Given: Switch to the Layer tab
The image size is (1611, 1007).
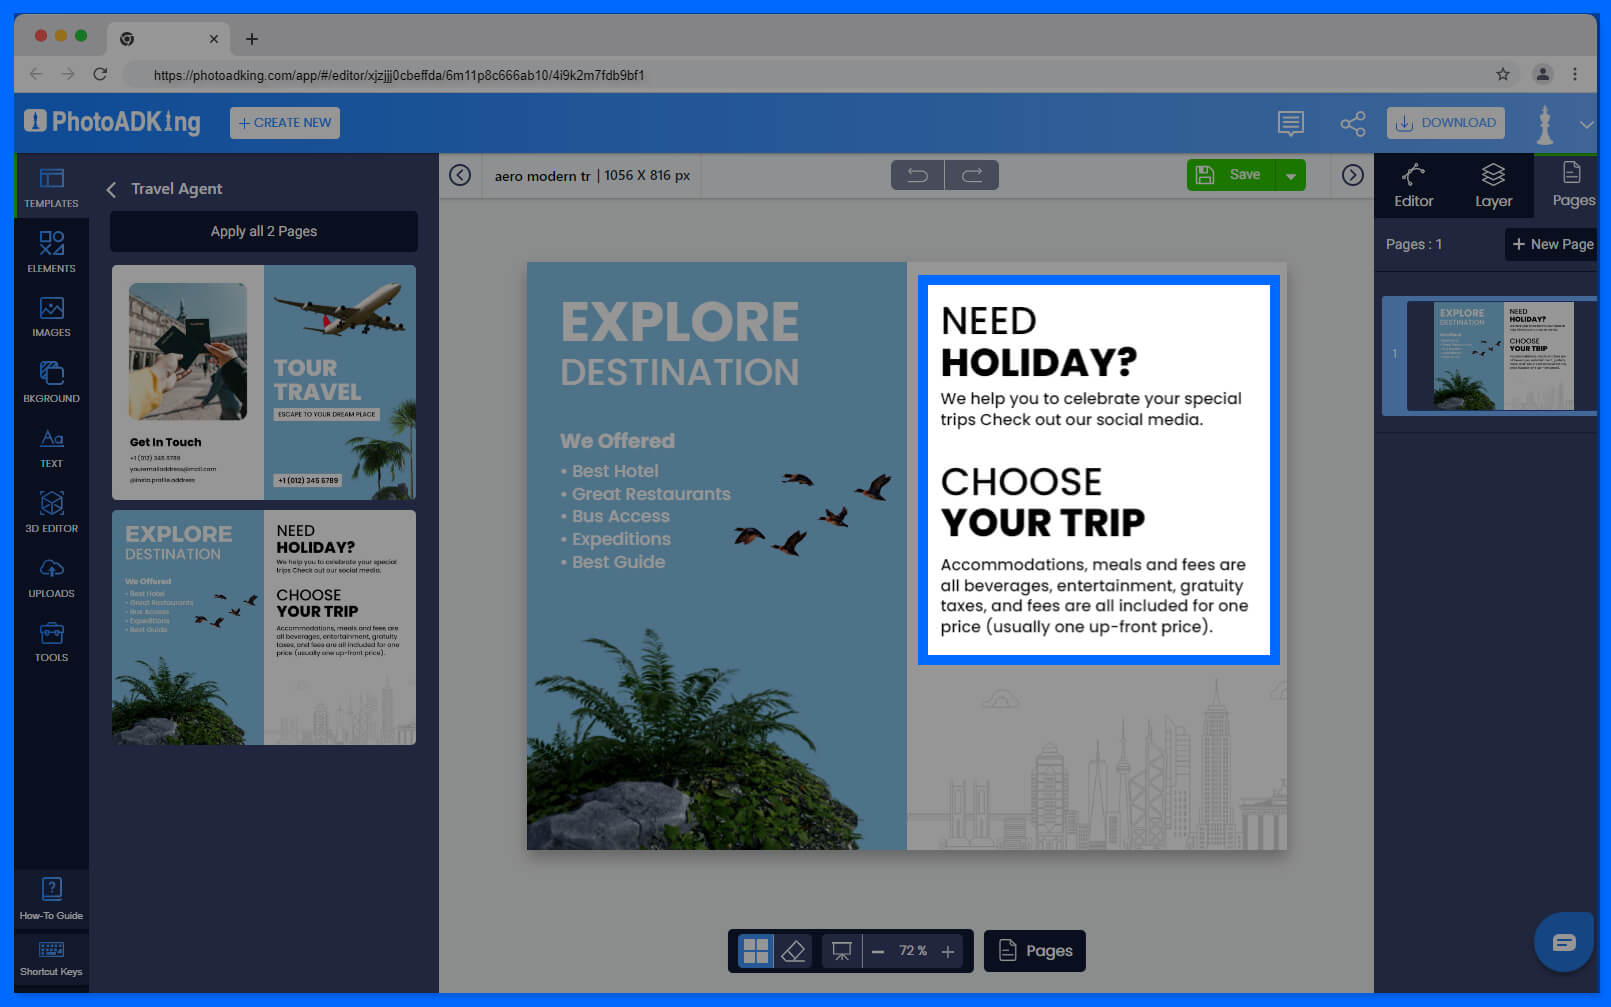Looking at the screenshot, I should point(1493,184).
